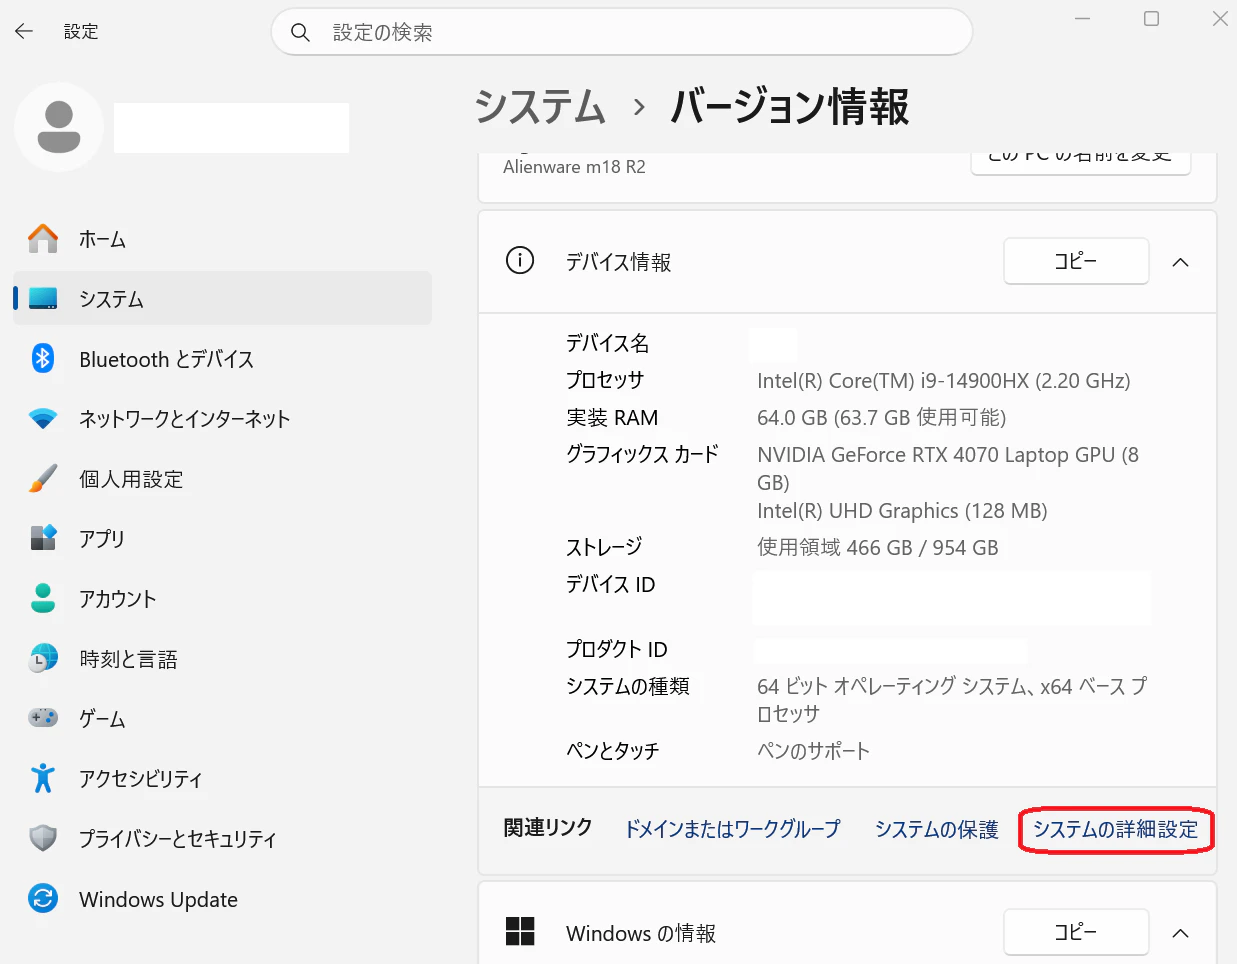Open システムの保護 link

pos(936,829)
